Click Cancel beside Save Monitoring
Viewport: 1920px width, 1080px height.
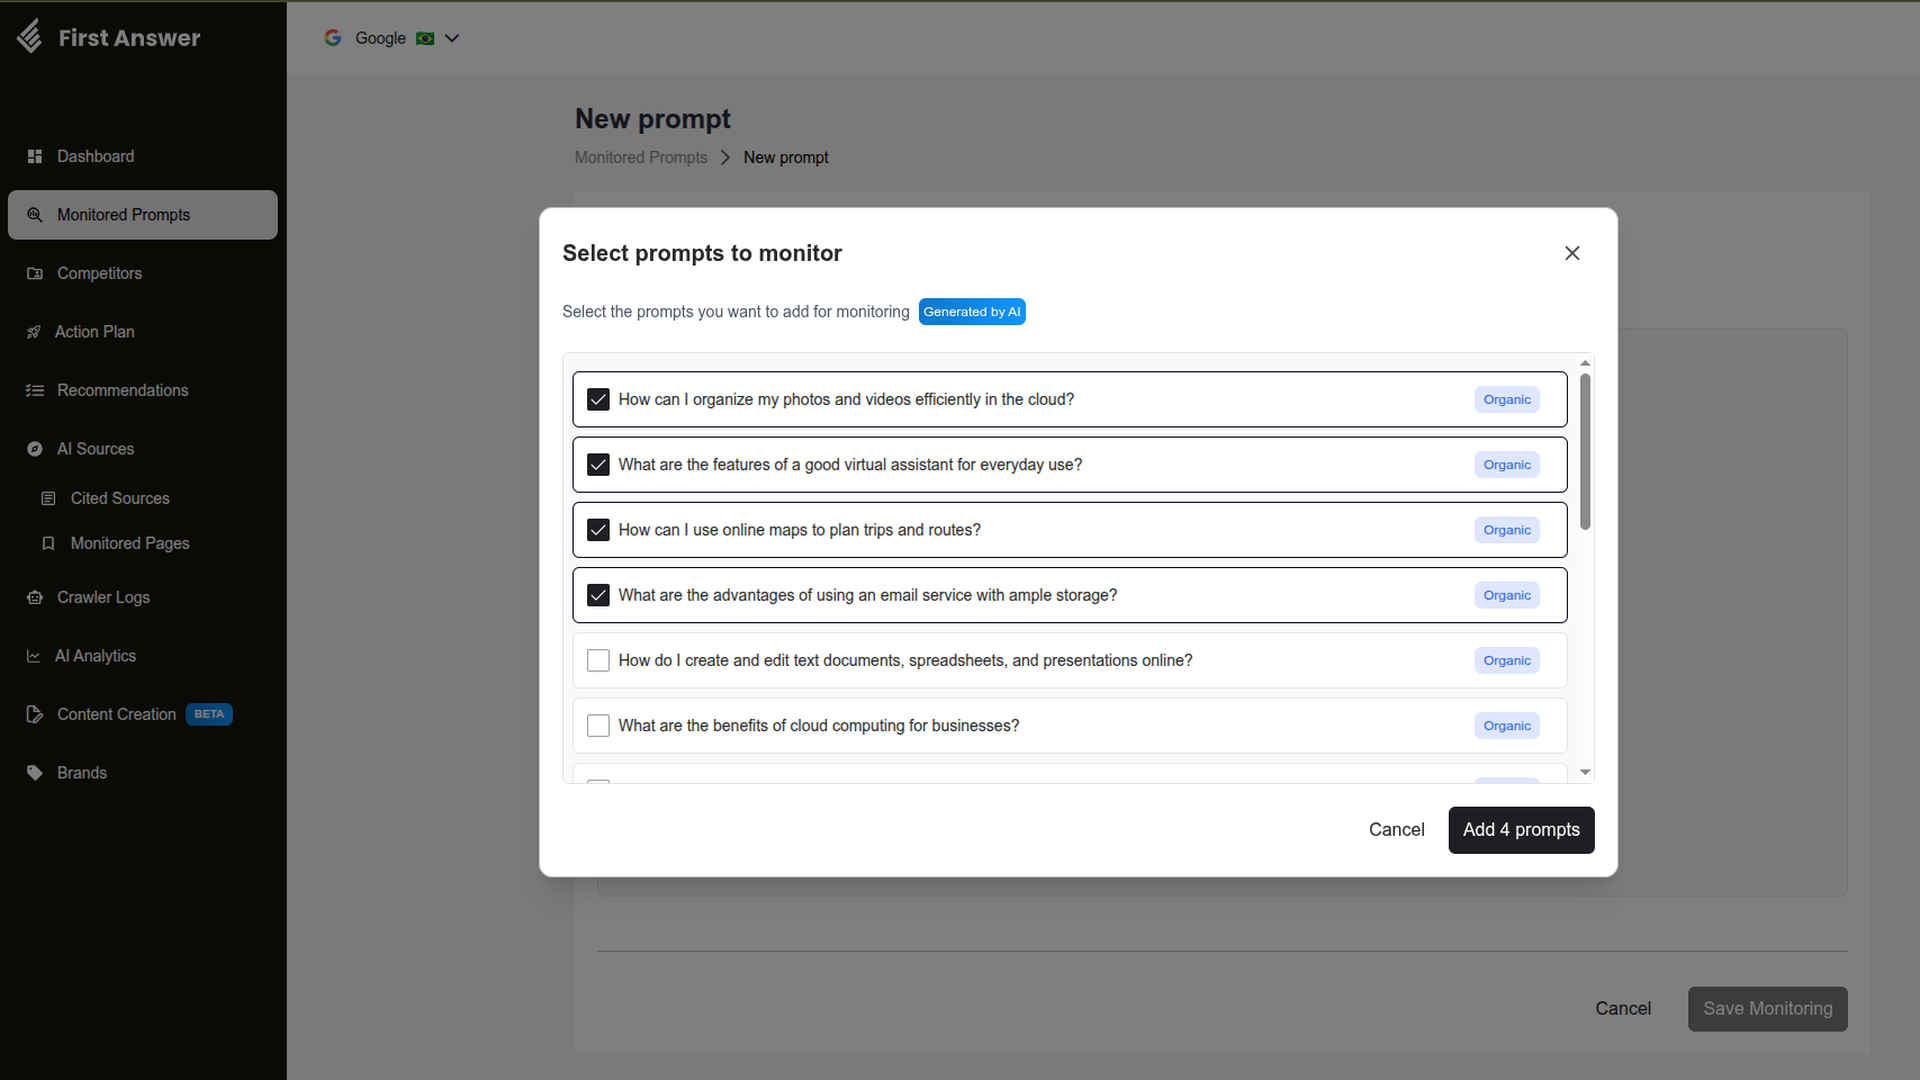[1623, 1009]
